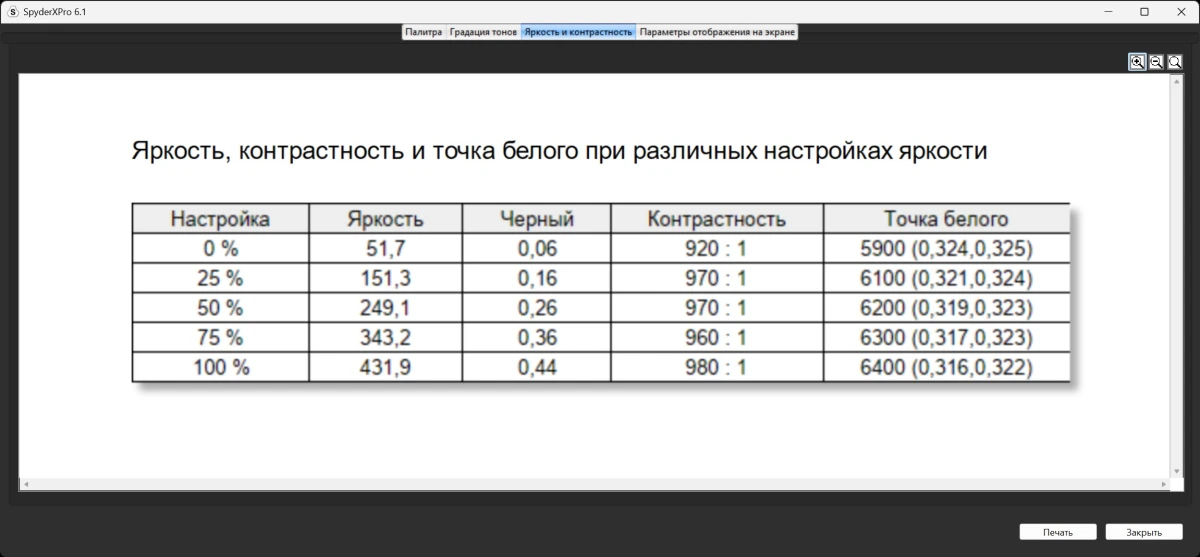This screenshot has height=557, width=1200.
Task: Click black level value 0,36
Action: [x=537, y=338]
